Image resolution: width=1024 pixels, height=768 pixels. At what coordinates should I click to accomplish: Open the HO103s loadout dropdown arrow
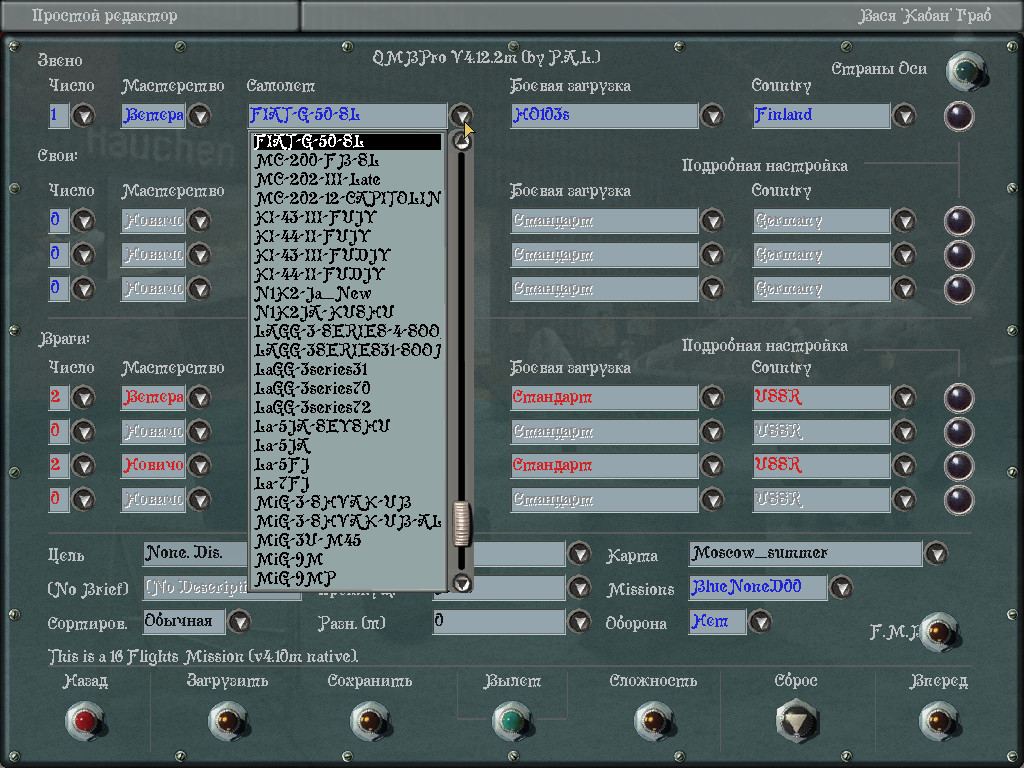[712, 116]
